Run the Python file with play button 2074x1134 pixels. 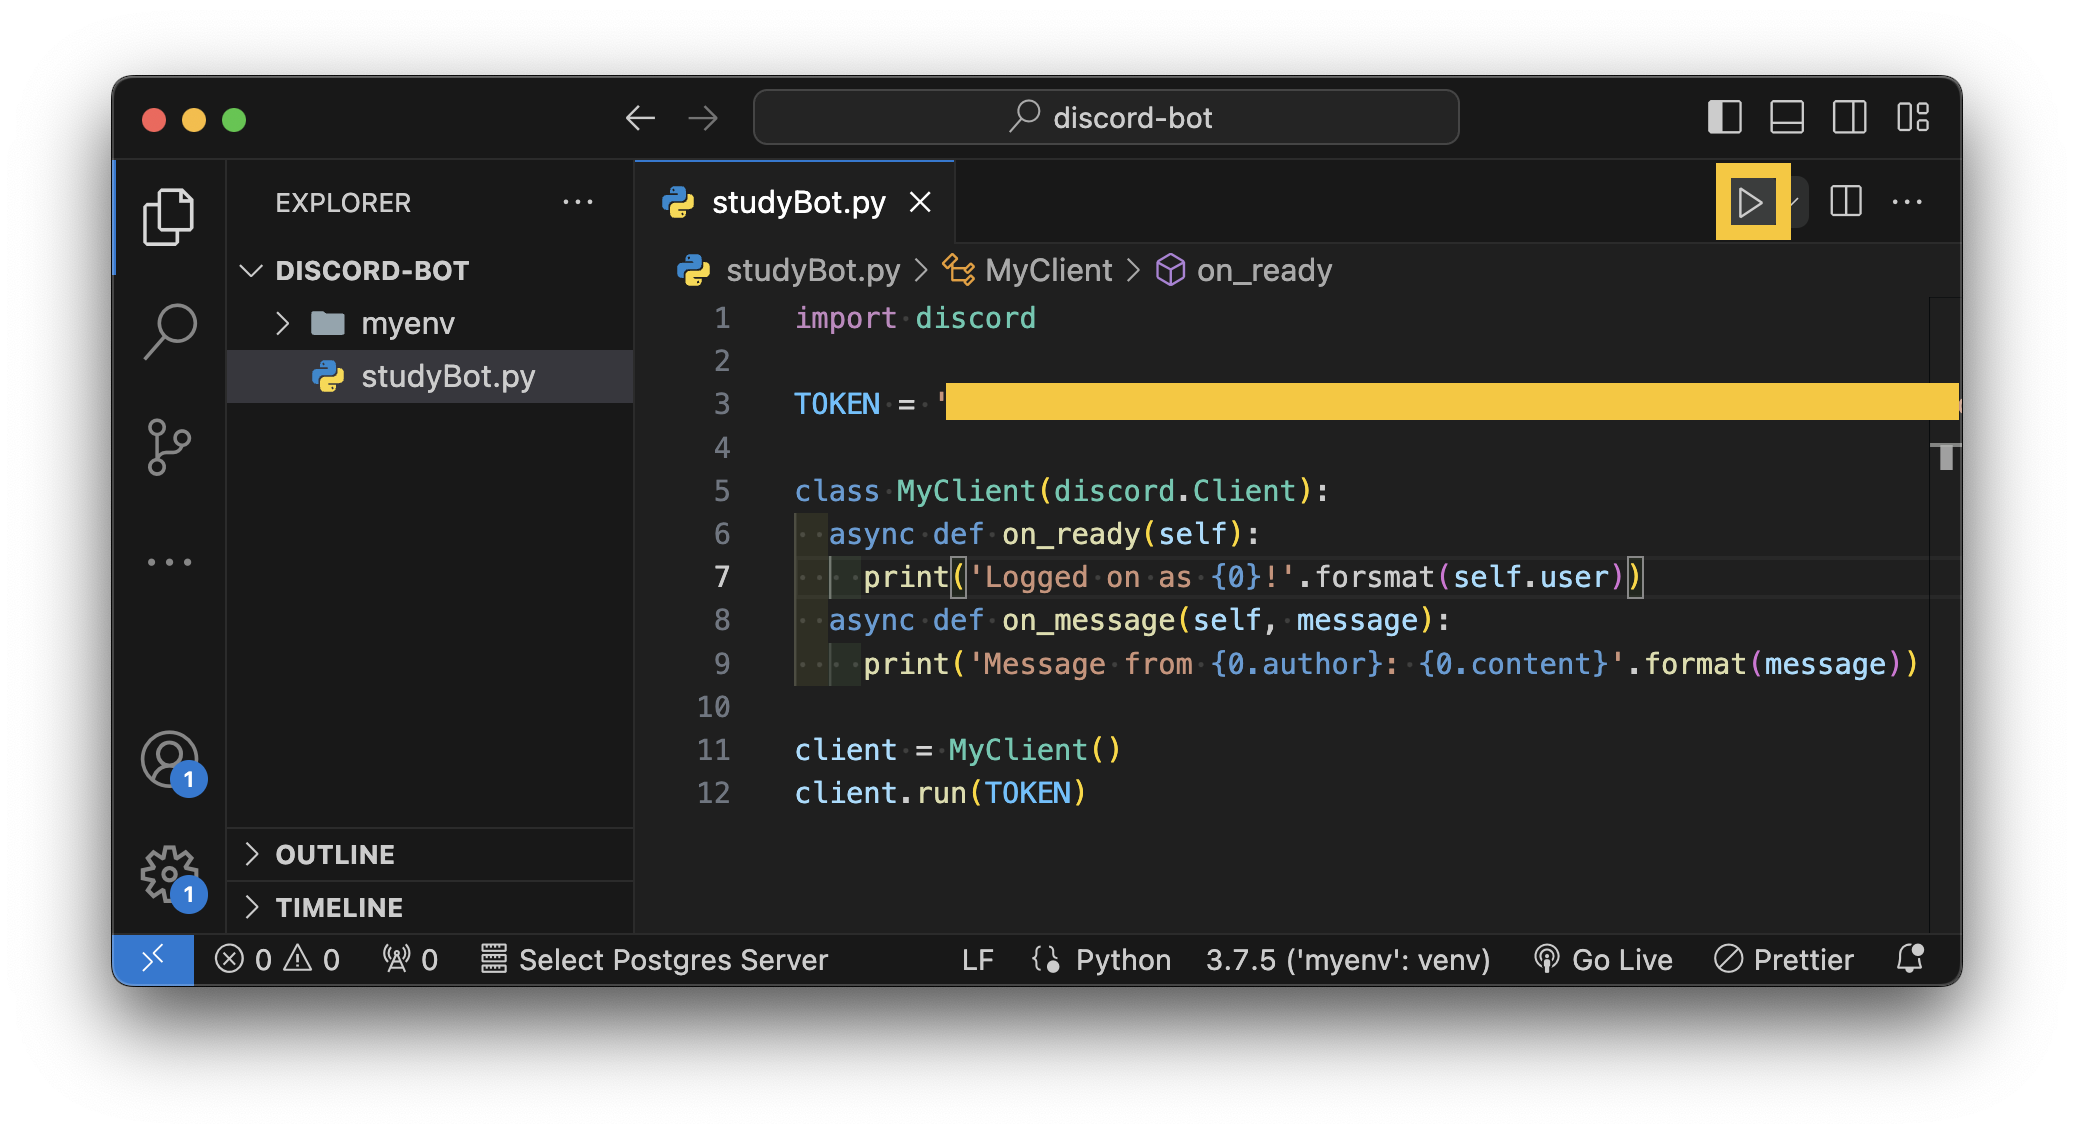coord(1751,203)
